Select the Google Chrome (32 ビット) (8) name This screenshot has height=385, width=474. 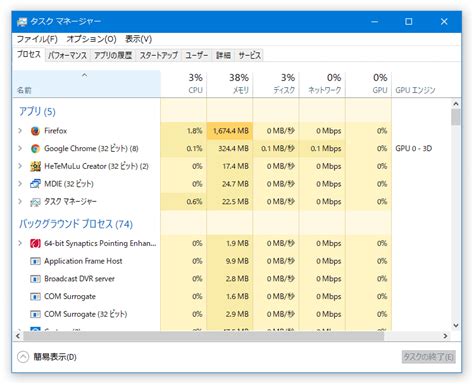[x=91, y=148]
